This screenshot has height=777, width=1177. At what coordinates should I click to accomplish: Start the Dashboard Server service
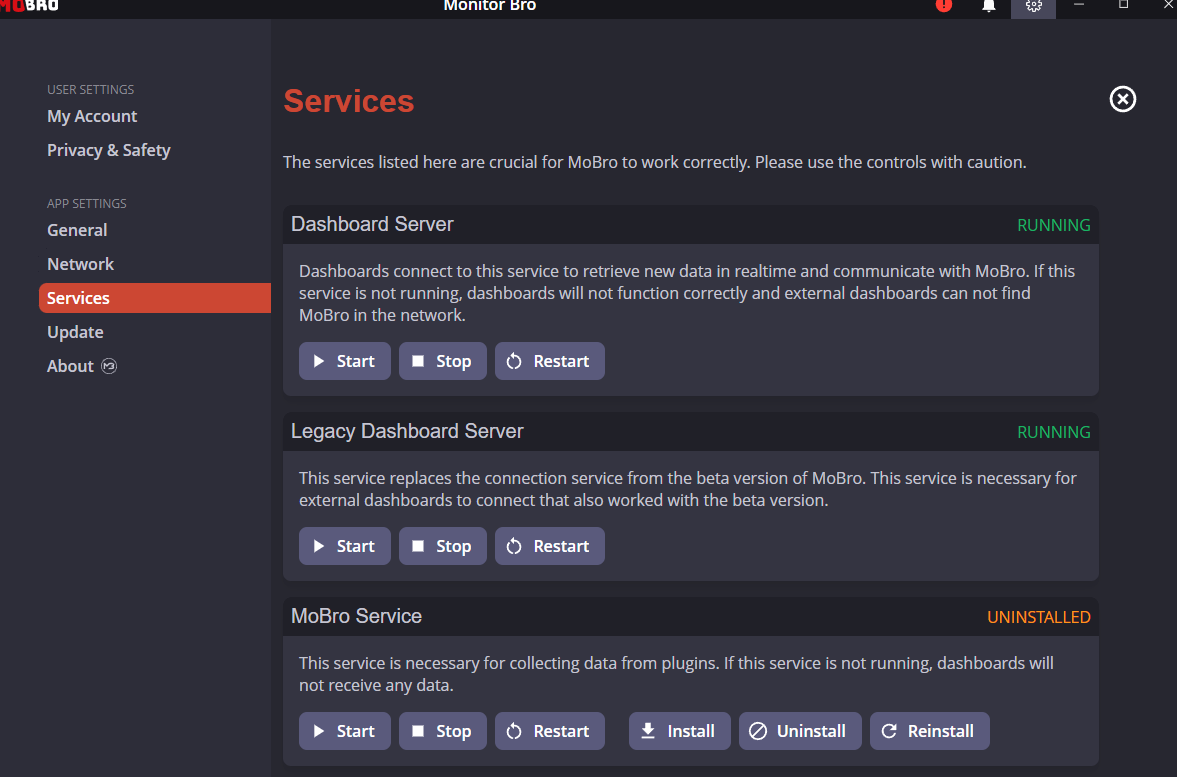pos(345,361)
